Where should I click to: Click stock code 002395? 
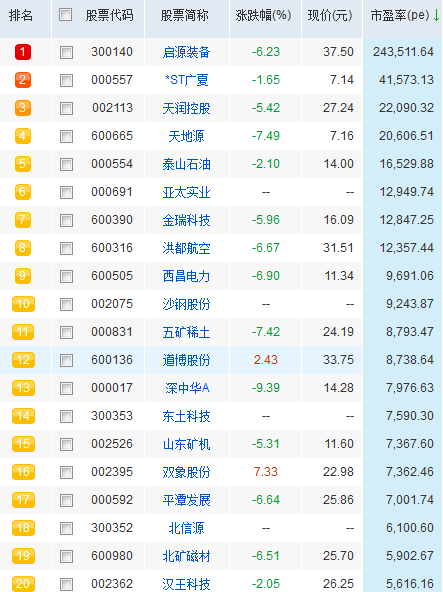tap(112, 472)
